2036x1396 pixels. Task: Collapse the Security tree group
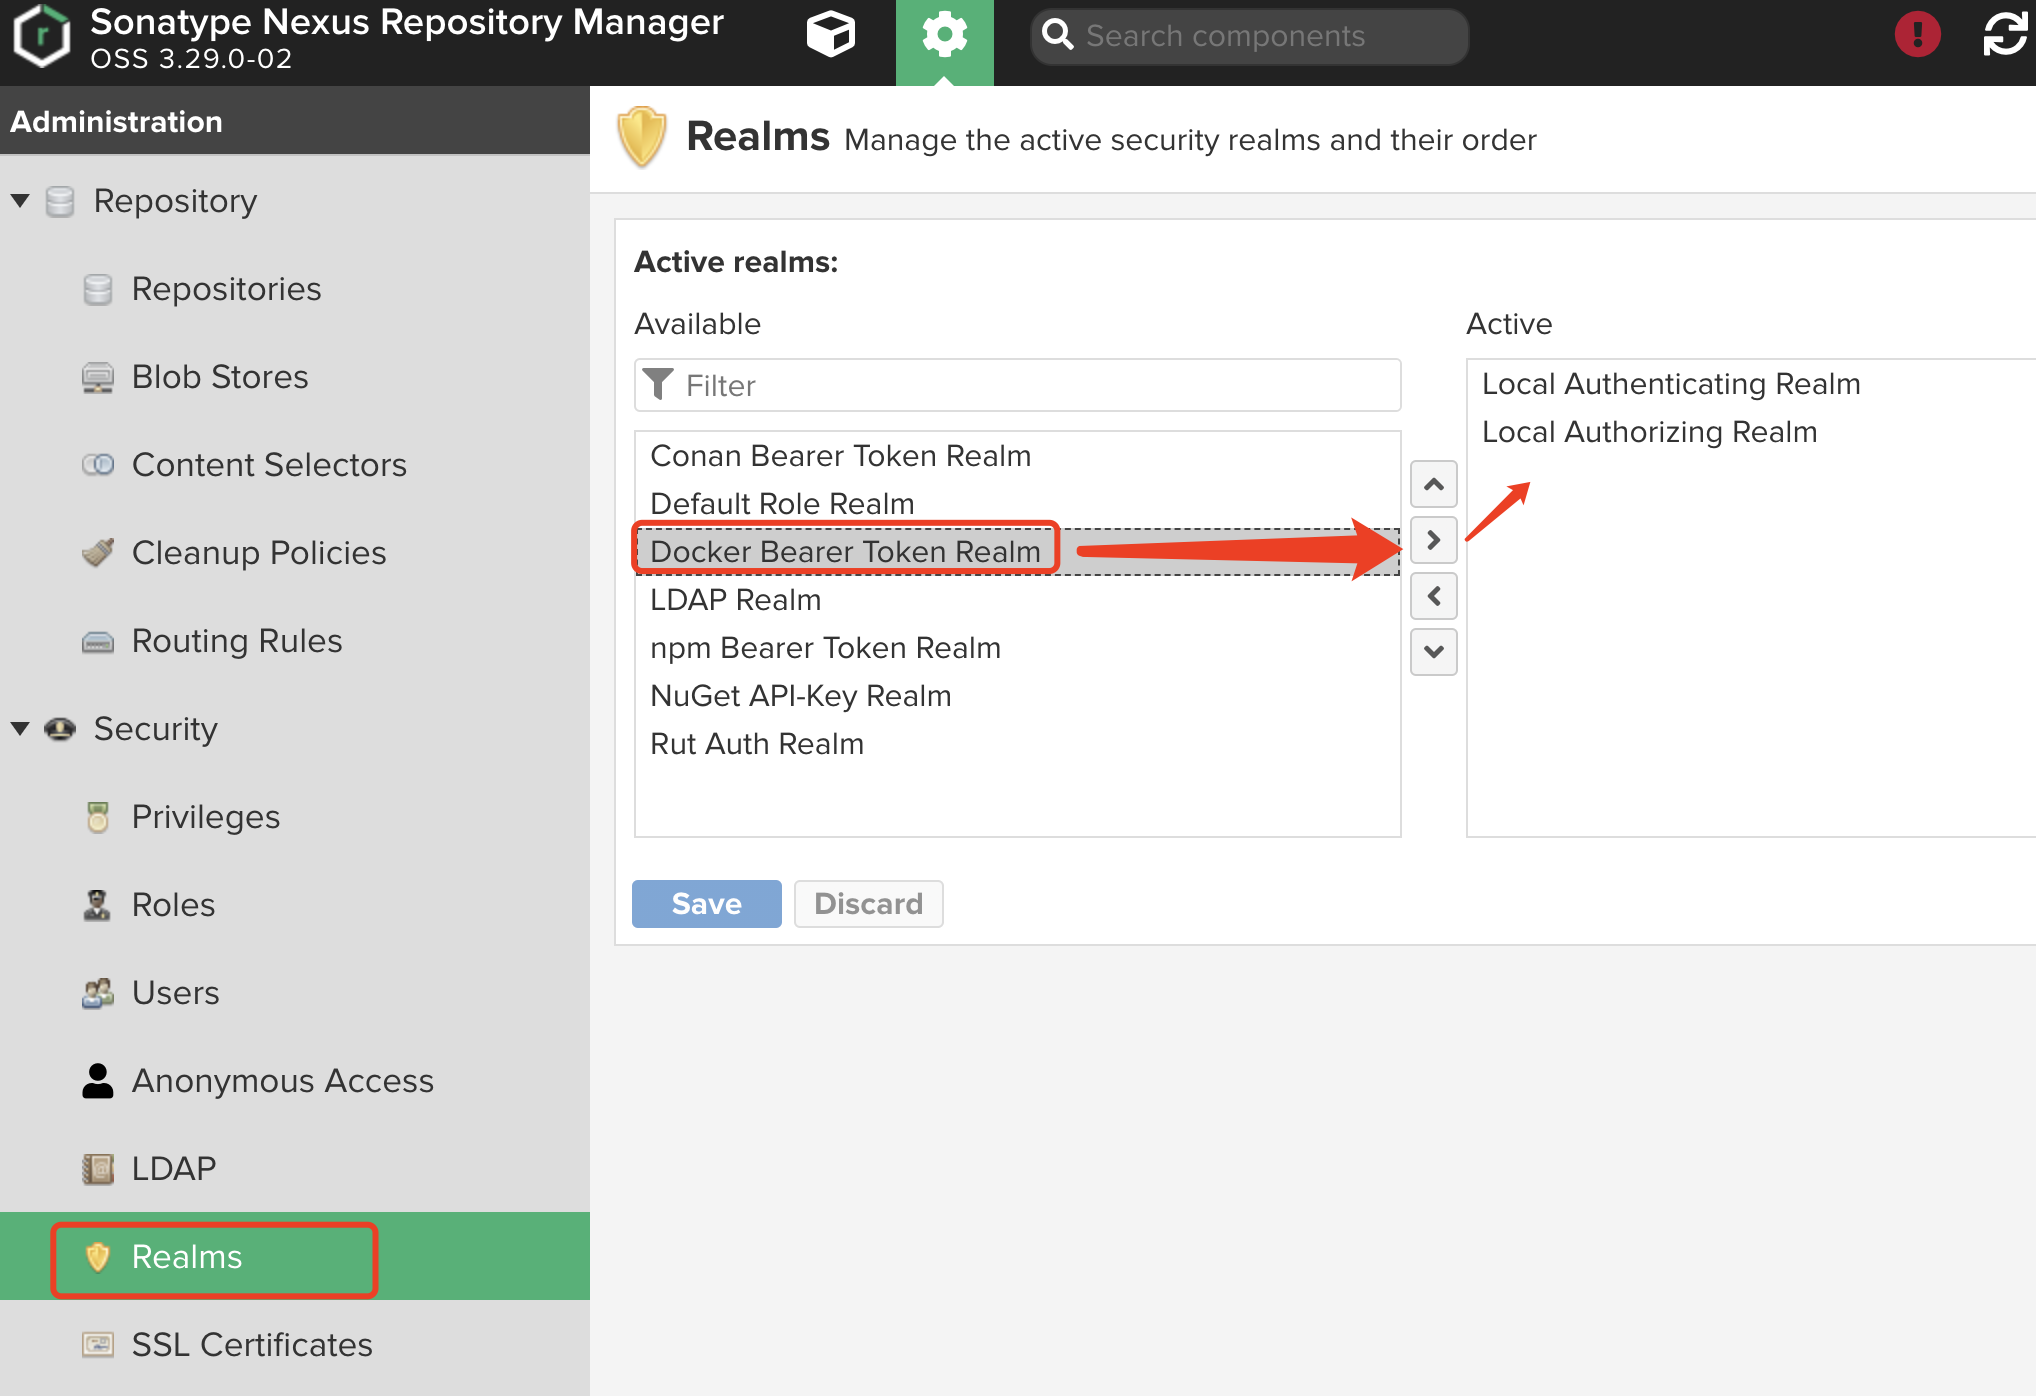(x=20, y=729)
